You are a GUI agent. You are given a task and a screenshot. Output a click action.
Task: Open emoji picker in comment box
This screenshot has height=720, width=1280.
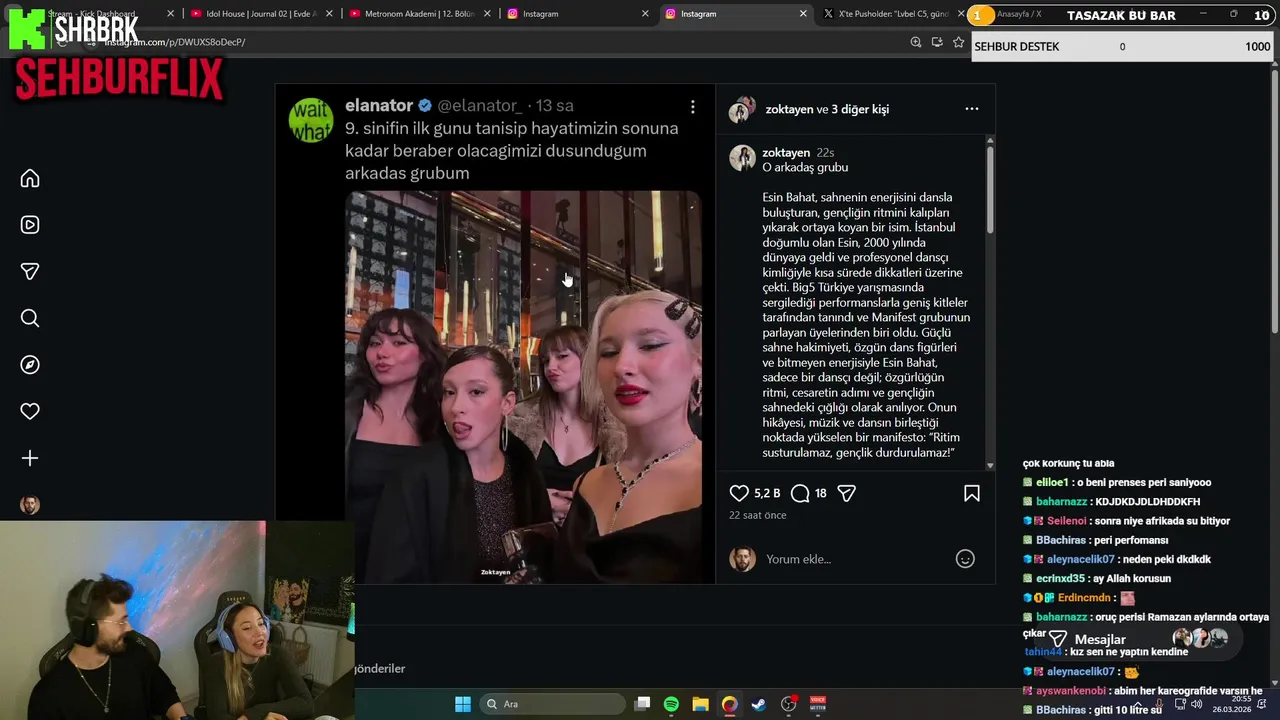pyautogui.click(x=965, y=559)
